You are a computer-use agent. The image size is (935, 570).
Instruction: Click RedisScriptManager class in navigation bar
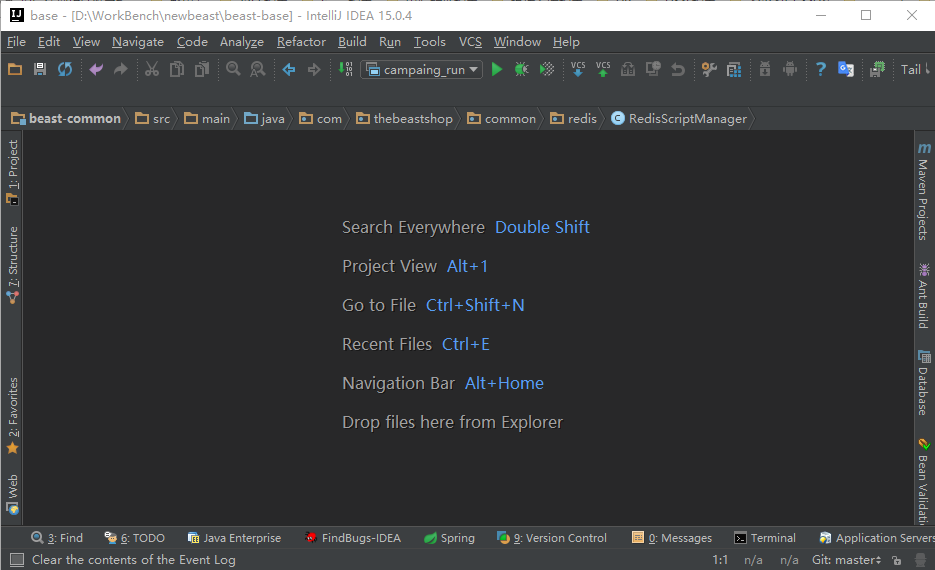tap(679, 119)
